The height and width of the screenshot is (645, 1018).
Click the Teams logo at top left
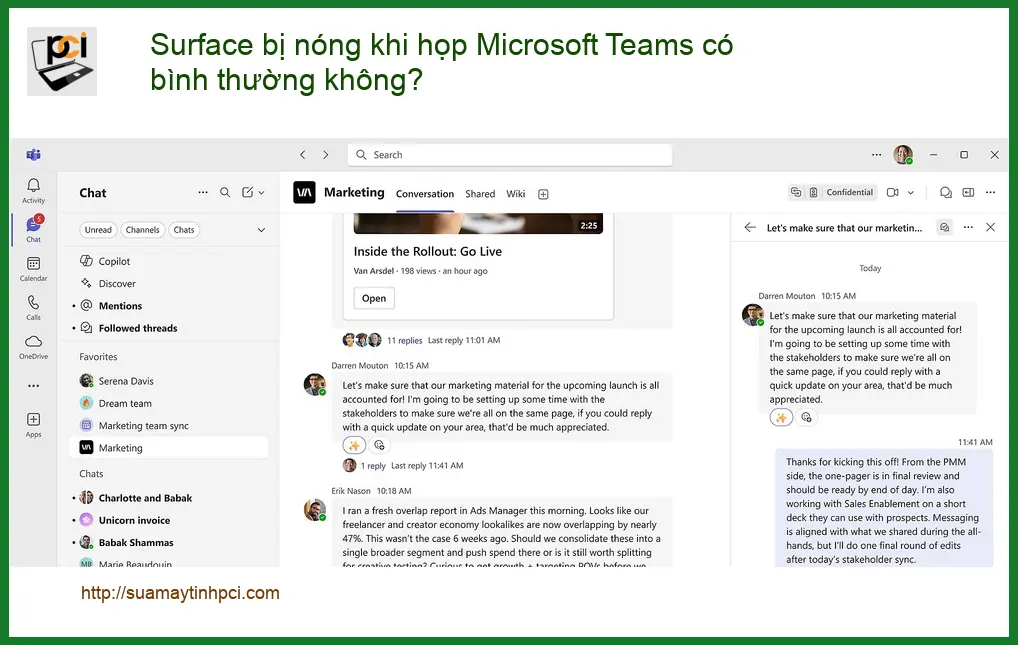(33, 155)
